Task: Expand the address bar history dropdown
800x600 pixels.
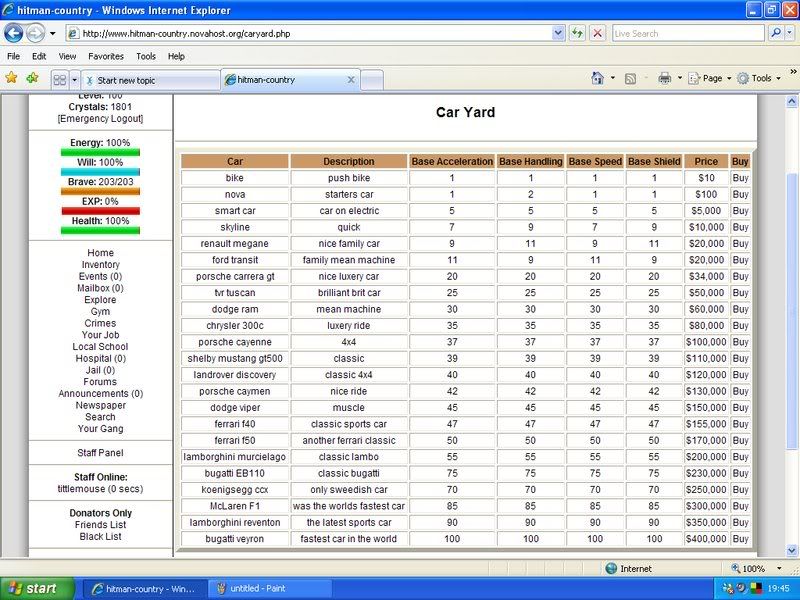Action: coord(558,33)
